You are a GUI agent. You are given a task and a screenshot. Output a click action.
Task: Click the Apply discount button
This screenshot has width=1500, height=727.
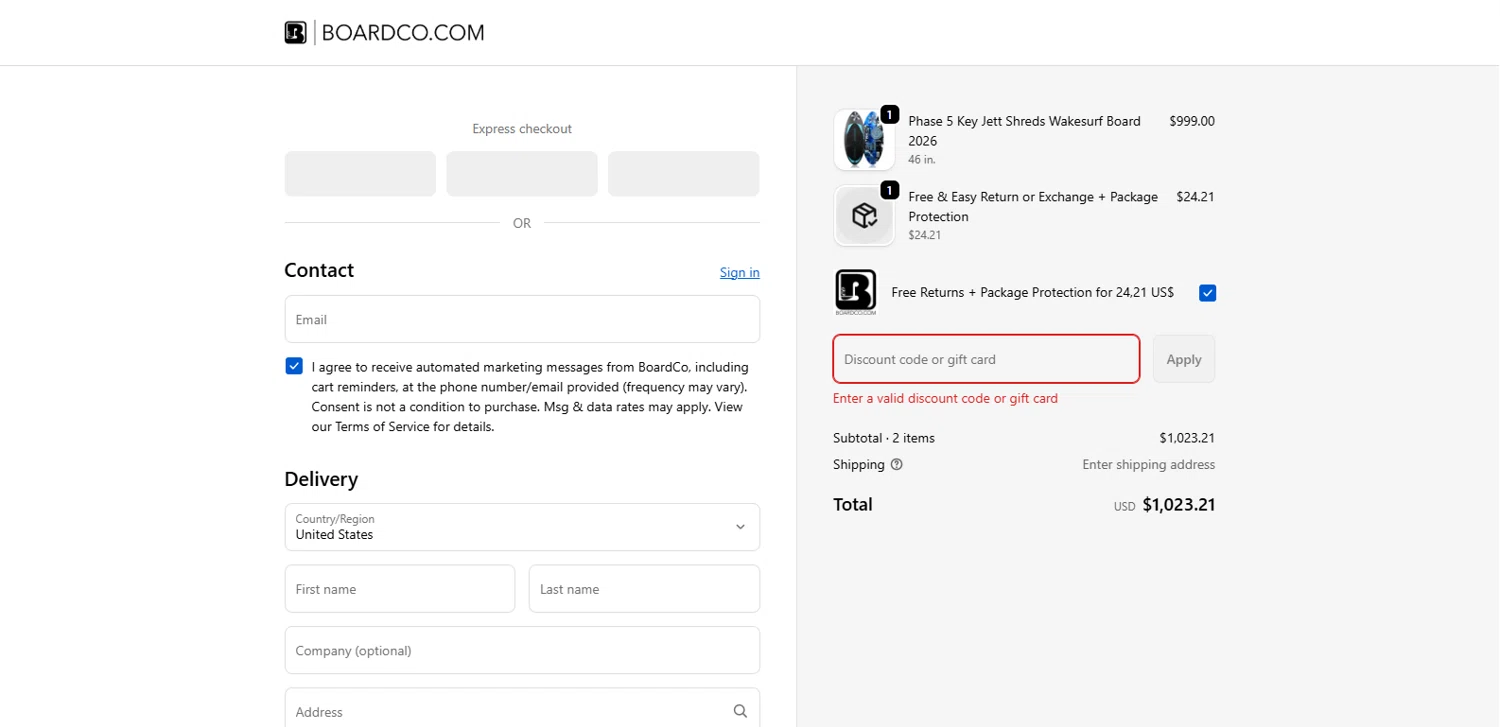click(x=1184, y=359)
